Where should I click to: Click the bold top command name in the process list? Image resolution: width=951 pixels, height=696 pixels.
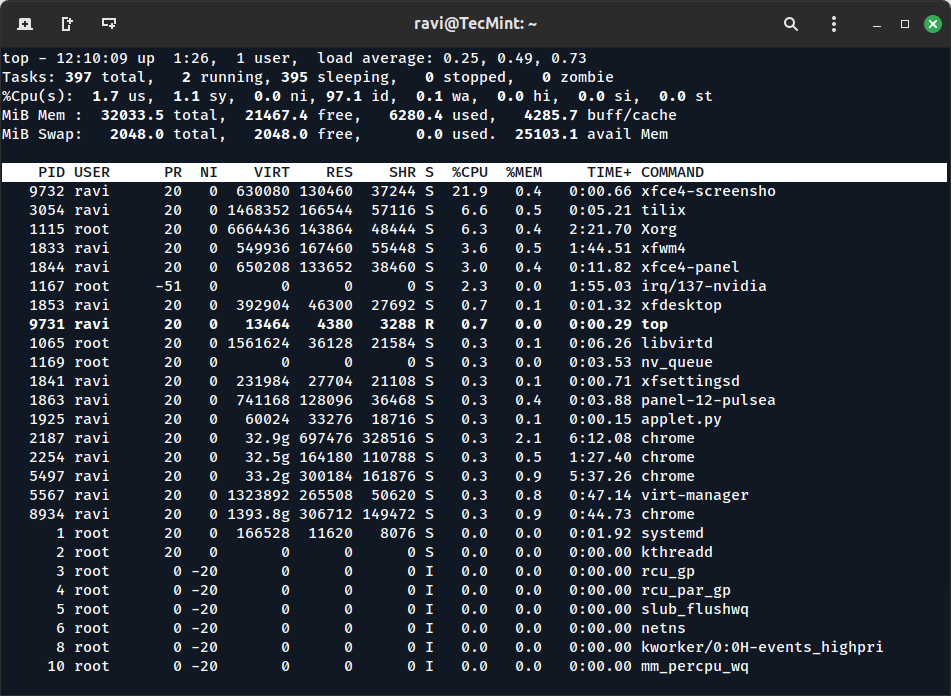(x=654, y=324)
